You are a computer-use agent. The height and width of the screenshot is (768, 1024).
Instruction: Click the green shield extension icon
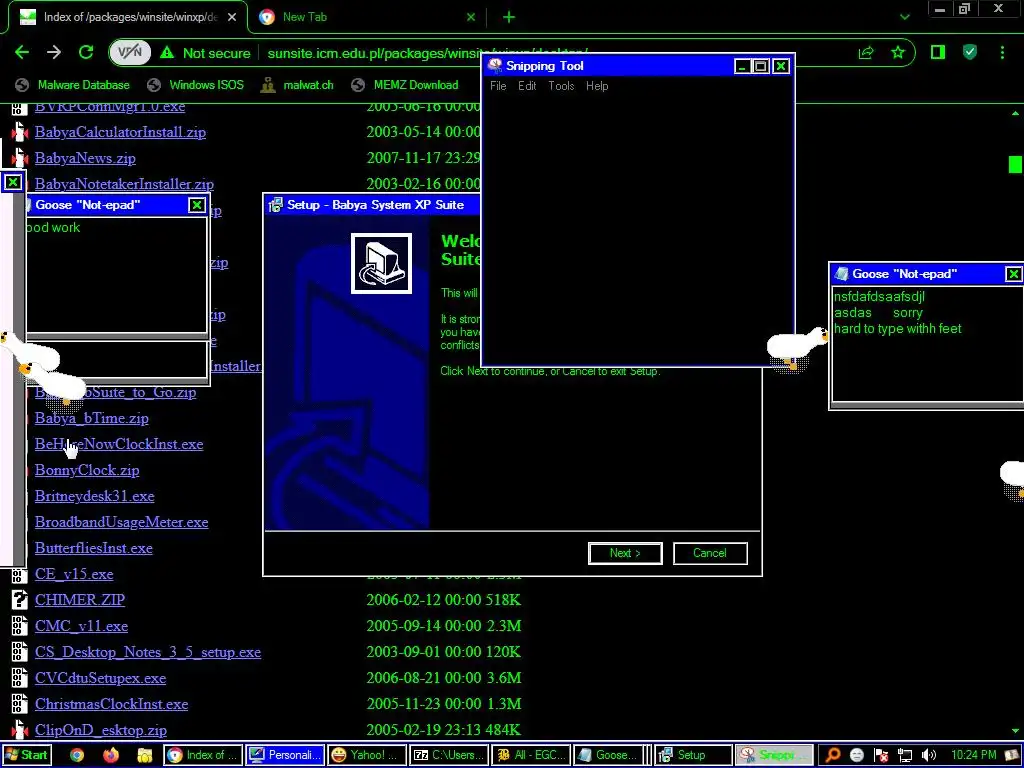click(x=970, y=53)
